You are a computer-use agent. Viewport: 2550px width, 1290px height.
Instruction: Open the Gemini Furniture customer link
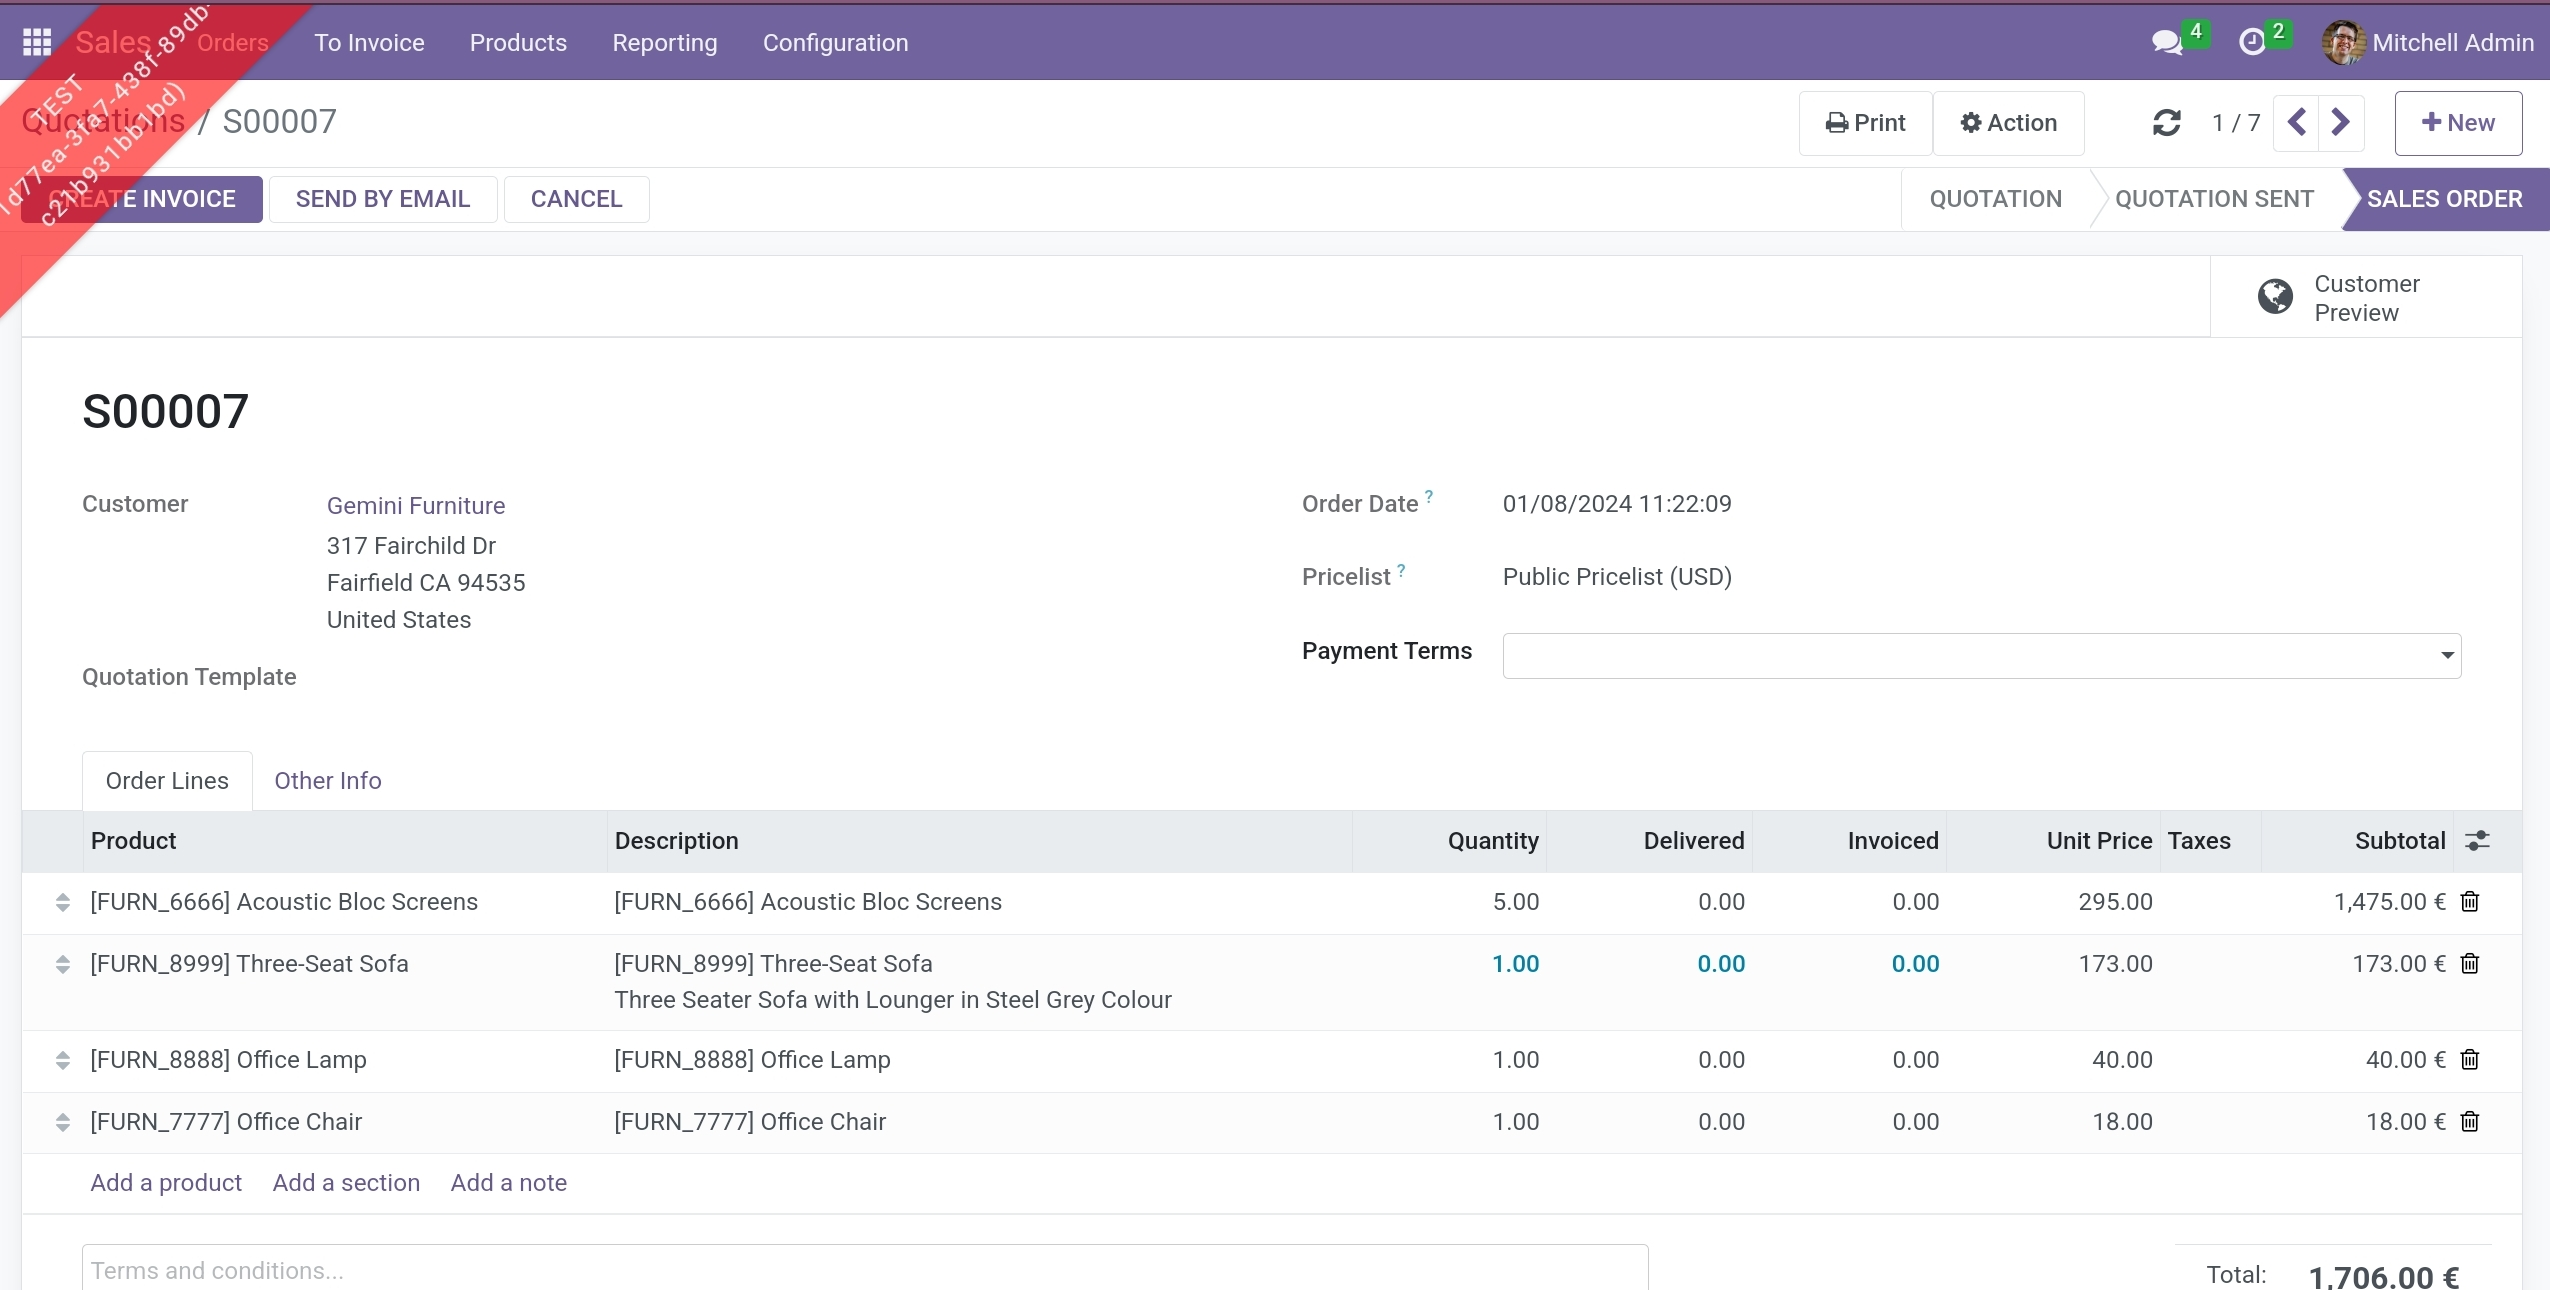click(x=416, y=506)
